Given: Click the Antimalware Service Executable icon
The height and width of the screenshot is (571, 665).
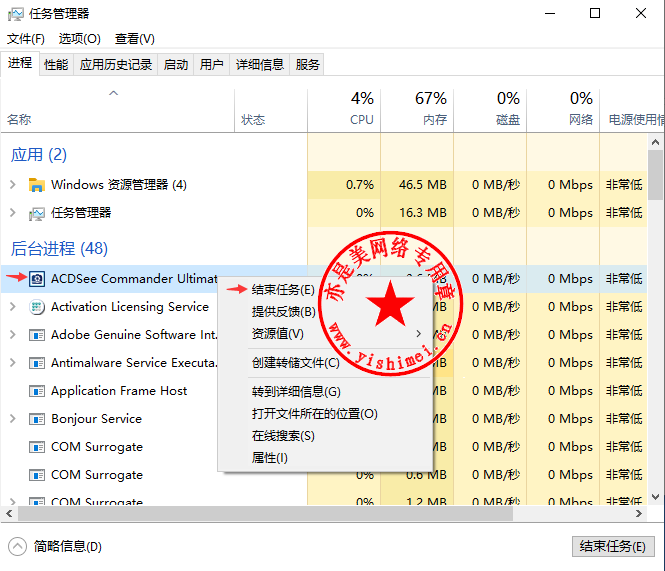Looking at the screenshot, I should (x=36, y=363).
